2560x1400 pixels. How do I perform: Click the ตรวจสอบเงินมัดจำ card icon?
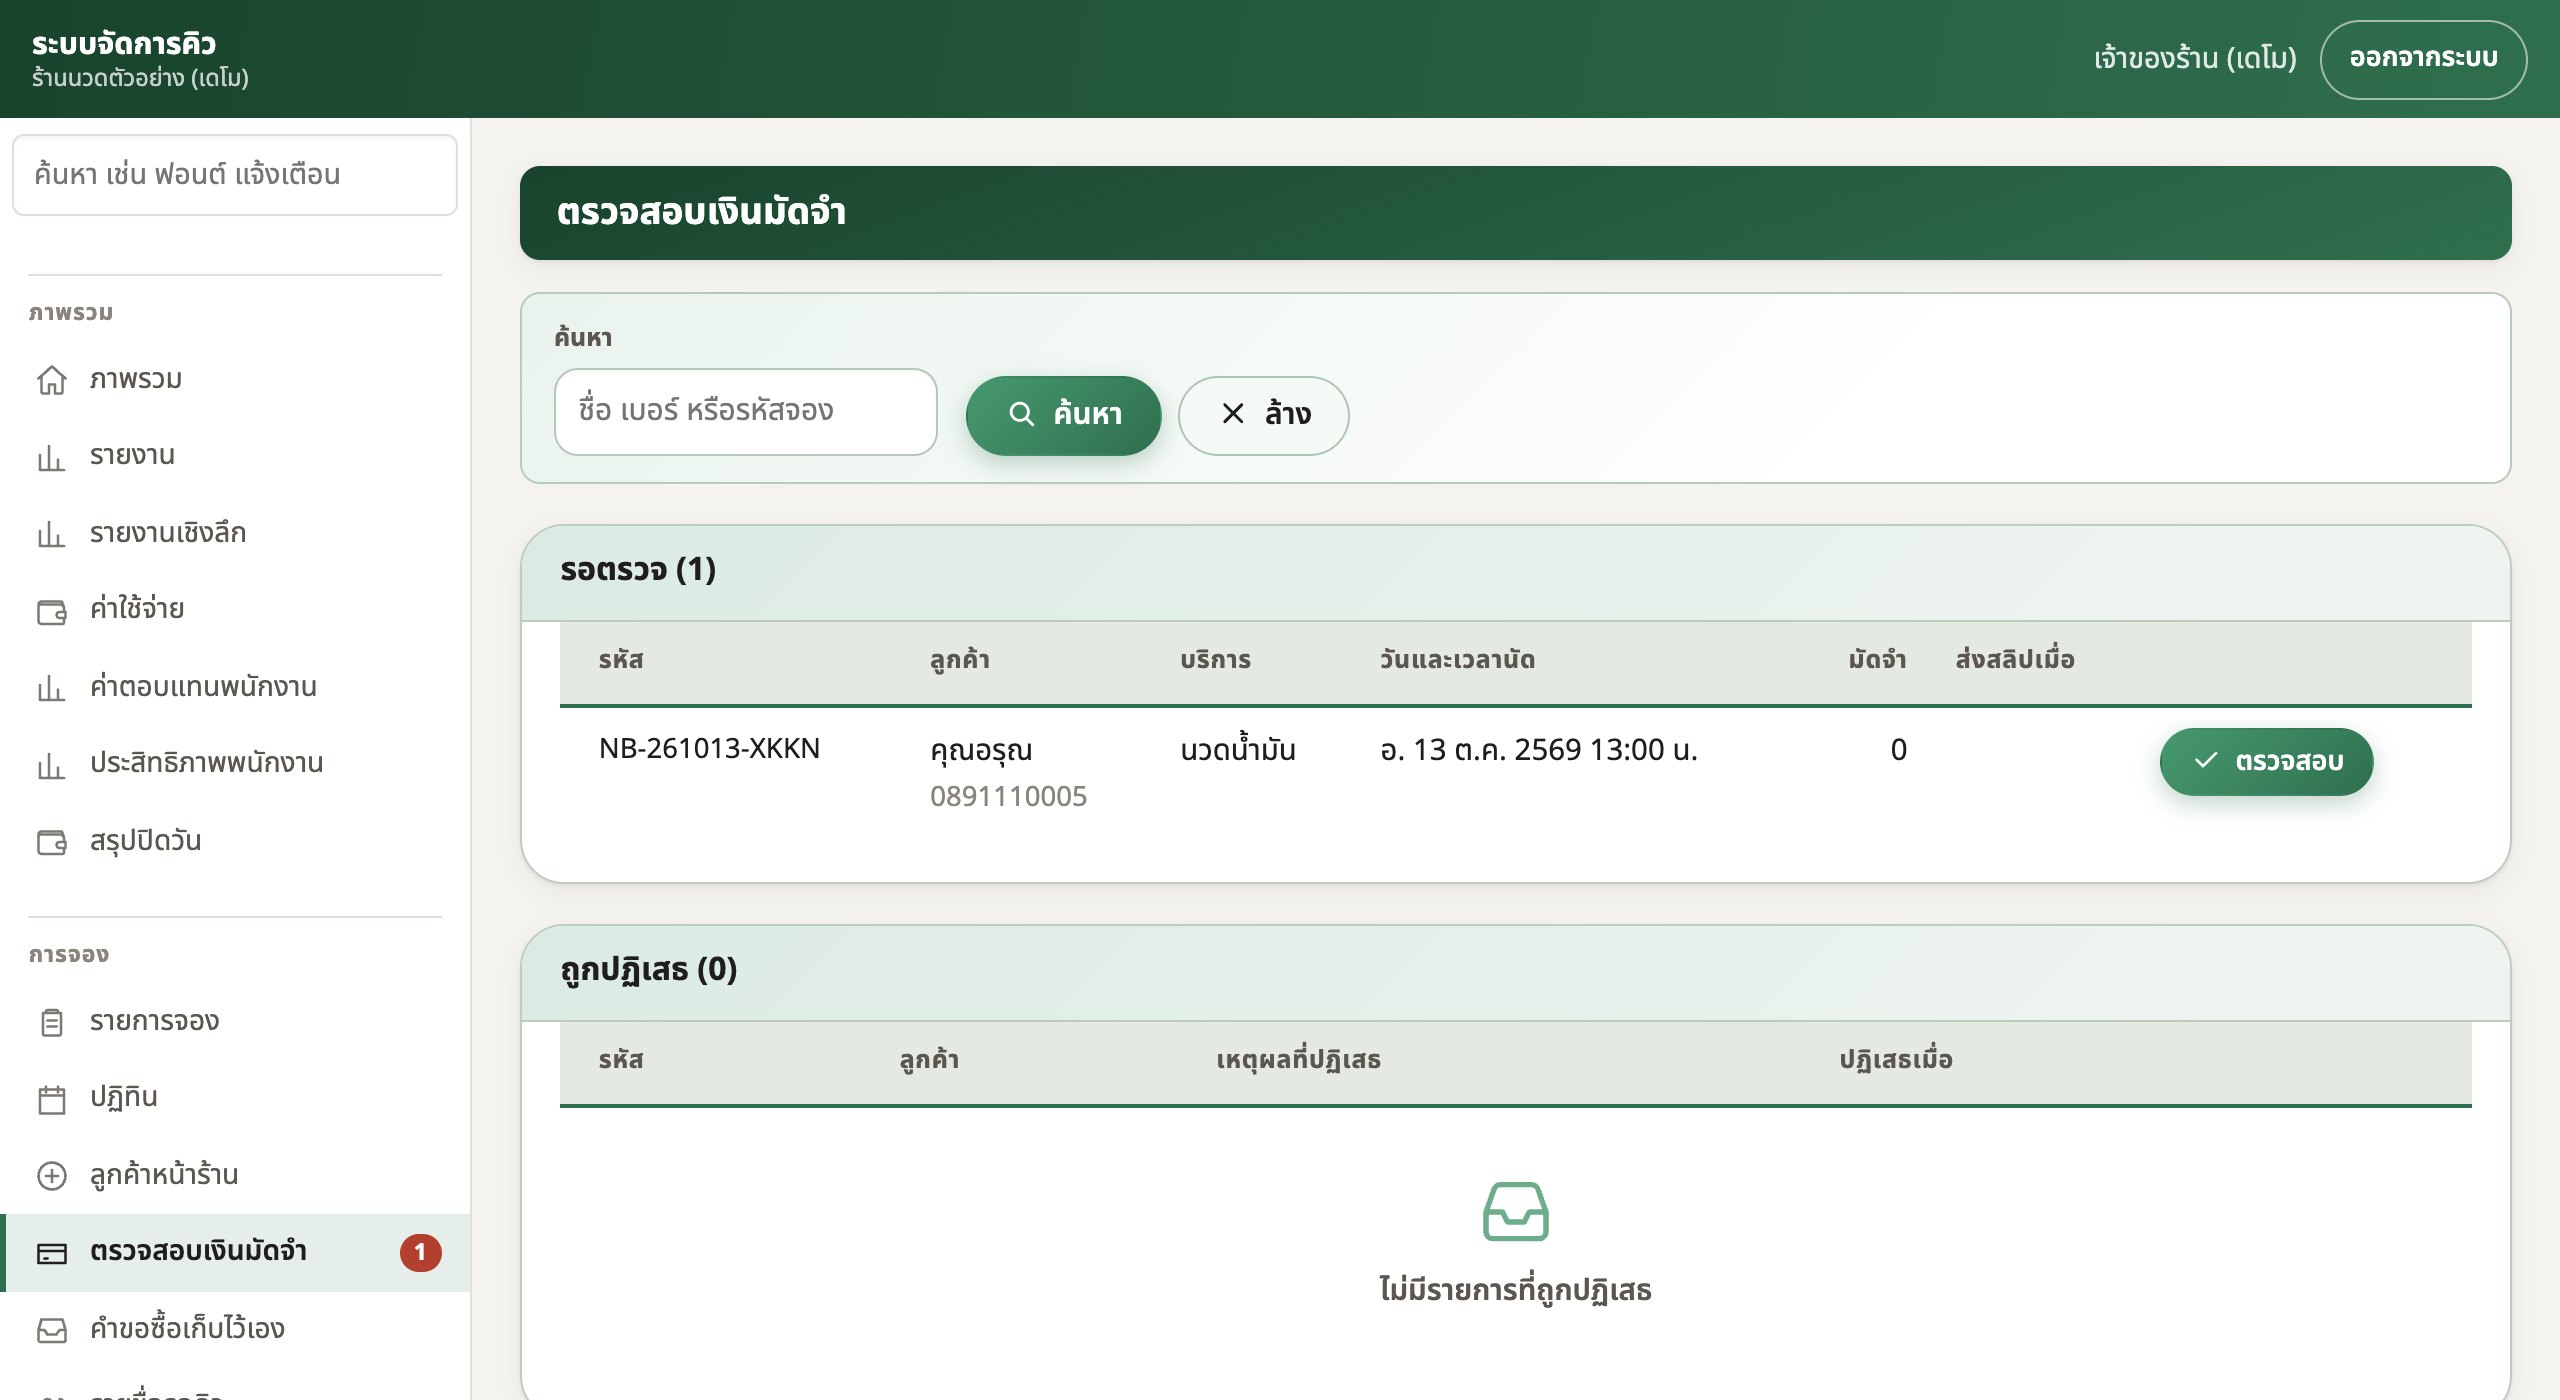(52, 1253)
